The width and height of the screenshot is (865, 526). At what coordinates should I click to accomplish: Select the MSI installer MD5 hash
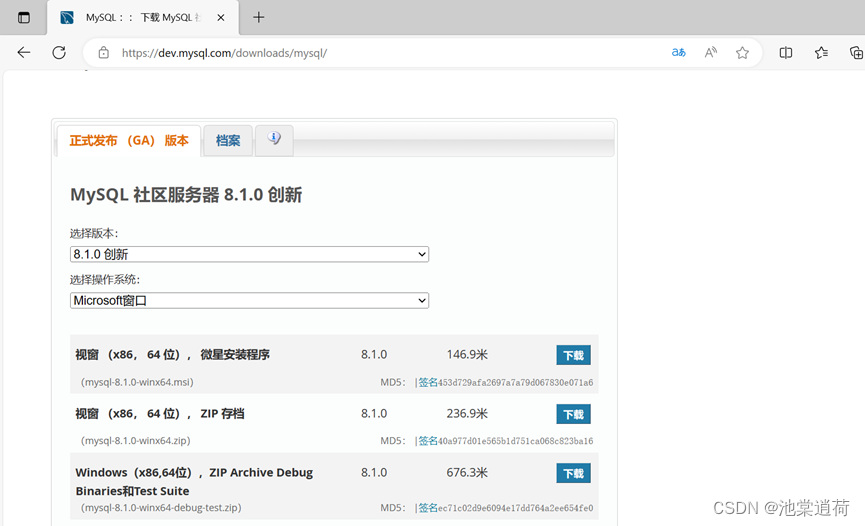tap(516, 382)
